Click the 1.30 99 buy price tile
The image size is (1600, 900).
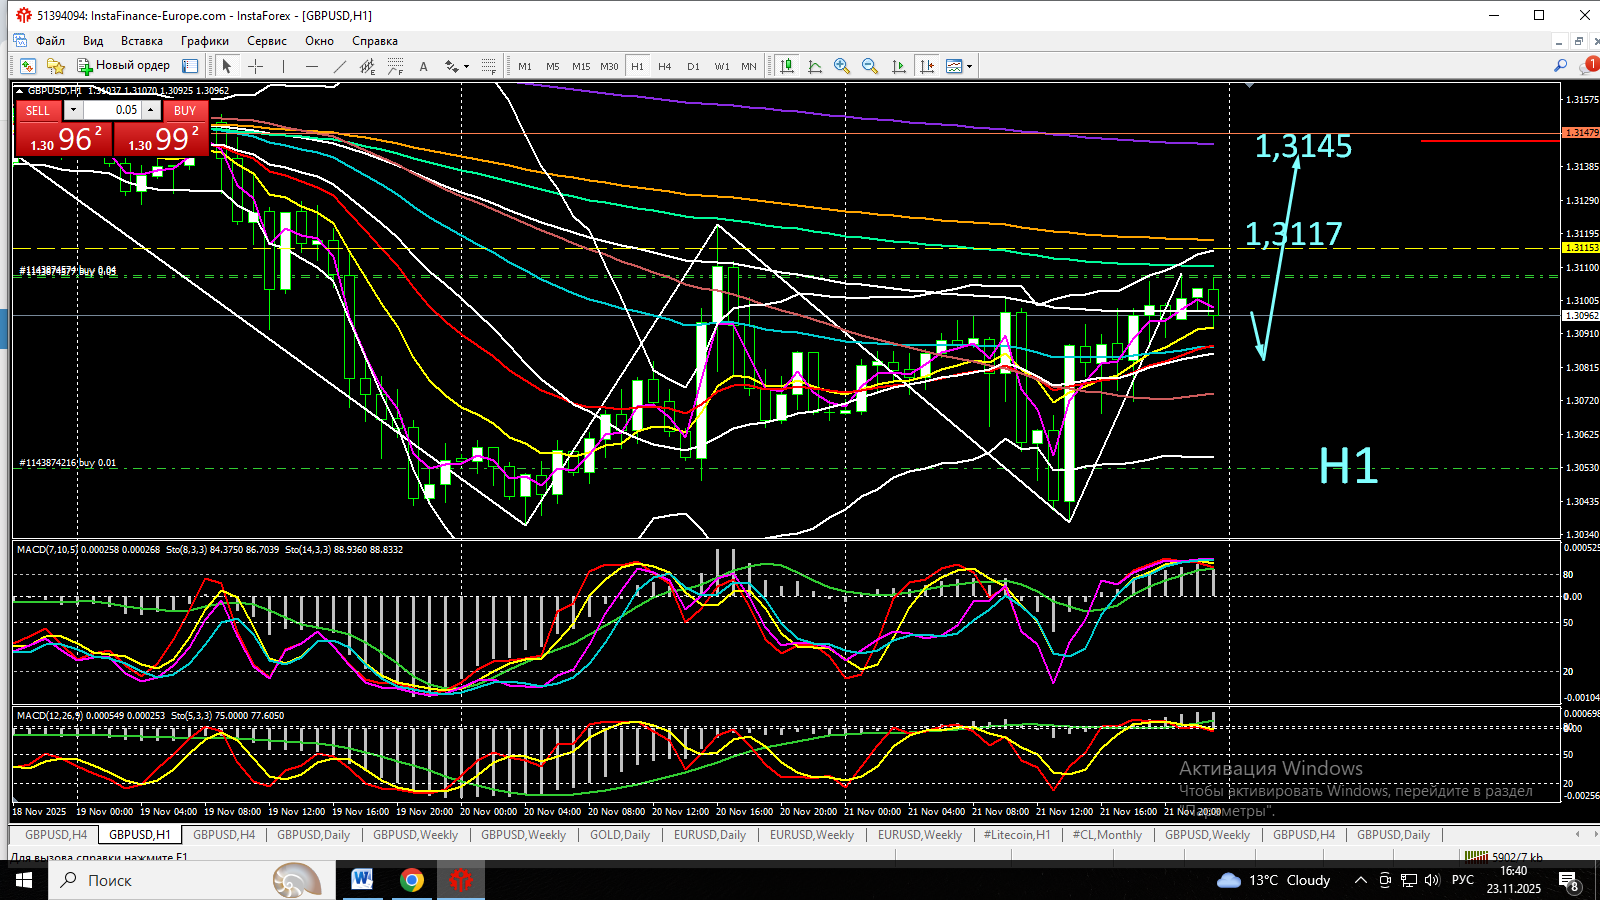tap(161, 139)
